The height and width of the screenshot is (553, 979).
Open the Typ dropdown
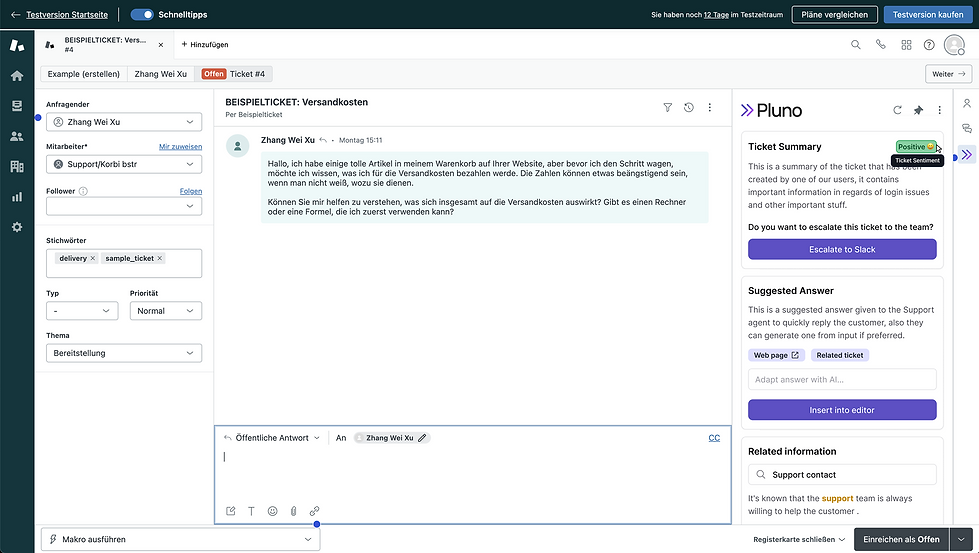(x=82, y=311)
